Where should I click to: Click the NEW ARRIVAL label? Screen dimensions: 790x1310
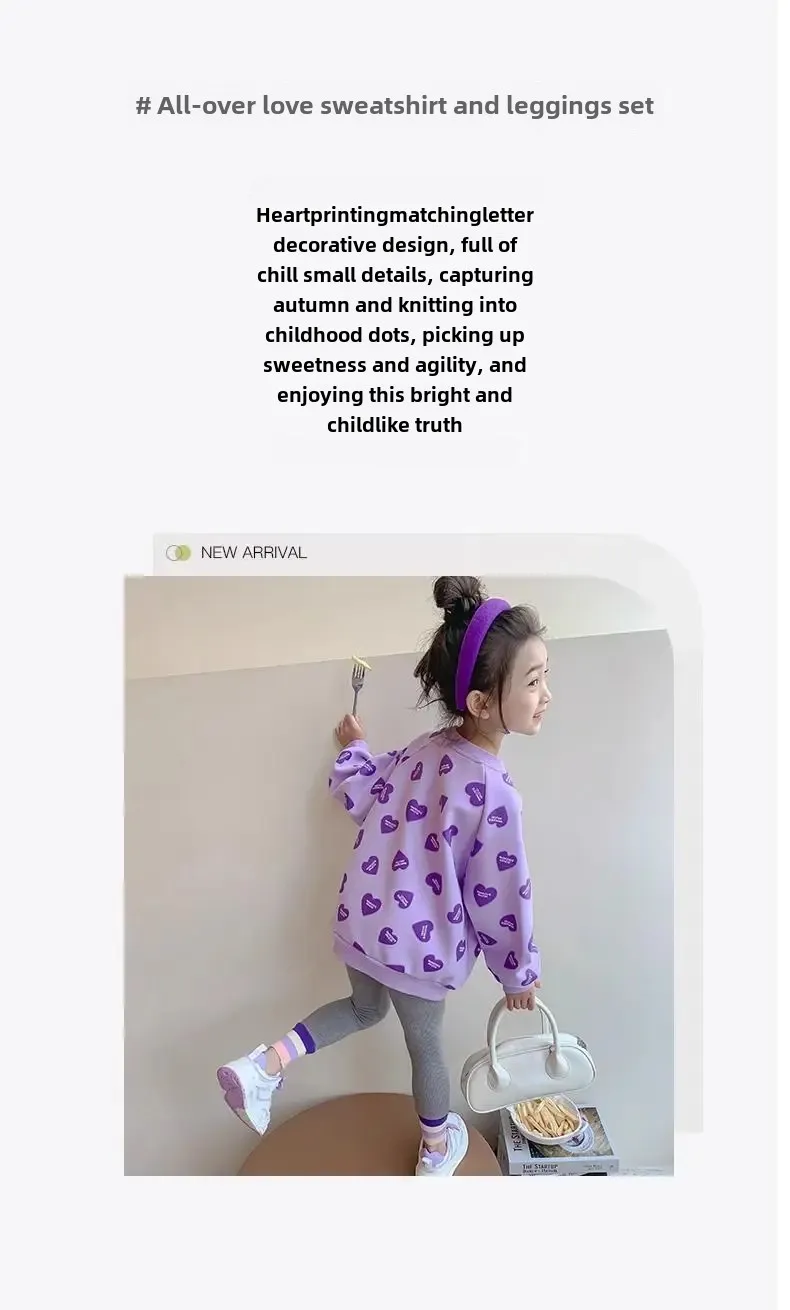pyautogui.click(x=254, y=553)
